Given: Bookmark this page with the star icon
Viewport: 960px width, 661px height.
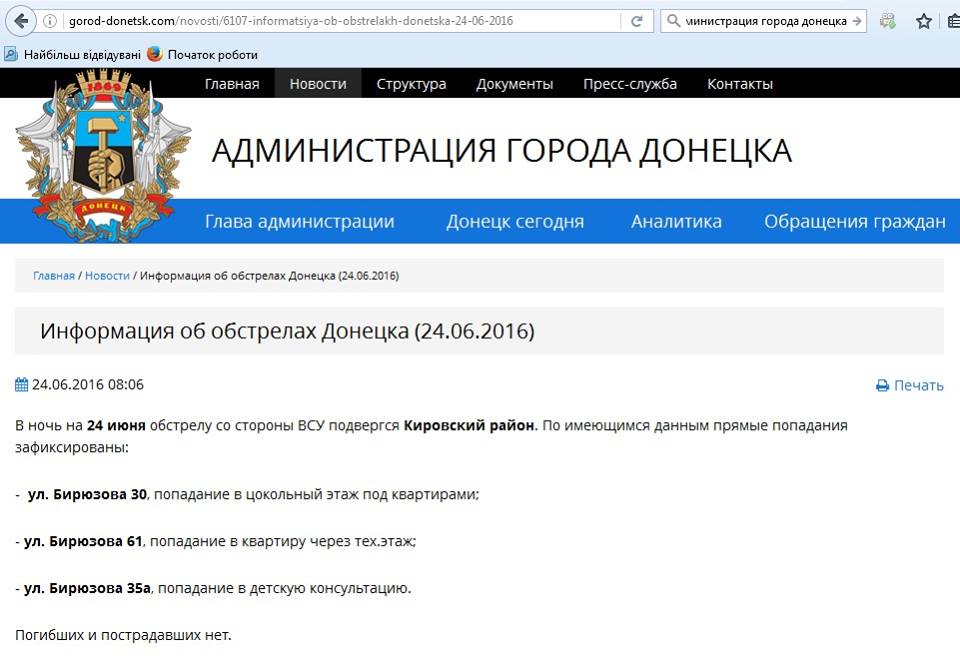Looking at the screenshot, I should tap(923, 21).
